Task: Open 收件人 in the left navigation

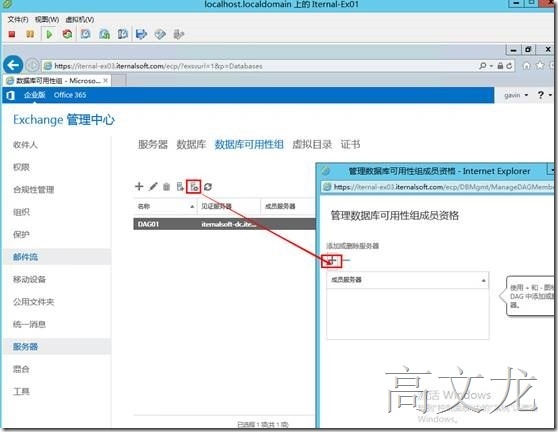Action: pos(25,145)
